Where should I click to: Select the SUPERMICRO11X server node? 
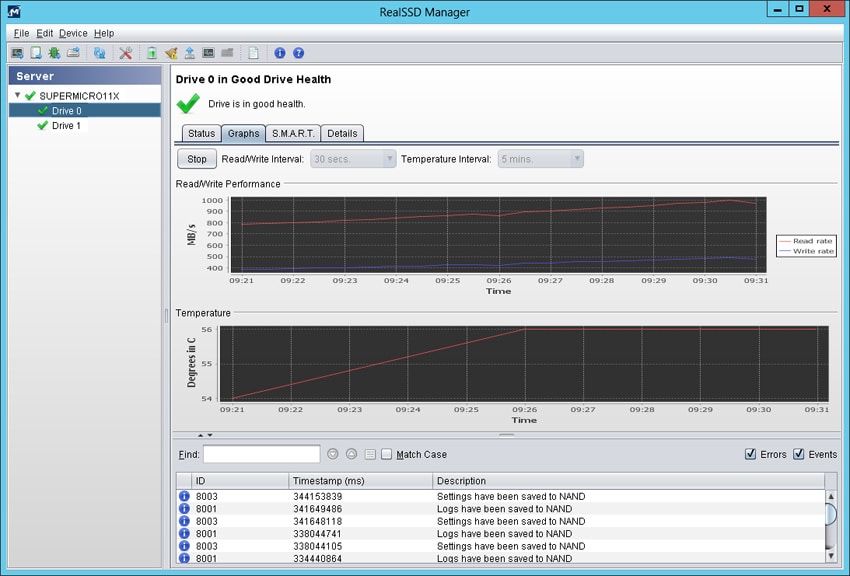(79, 96)
